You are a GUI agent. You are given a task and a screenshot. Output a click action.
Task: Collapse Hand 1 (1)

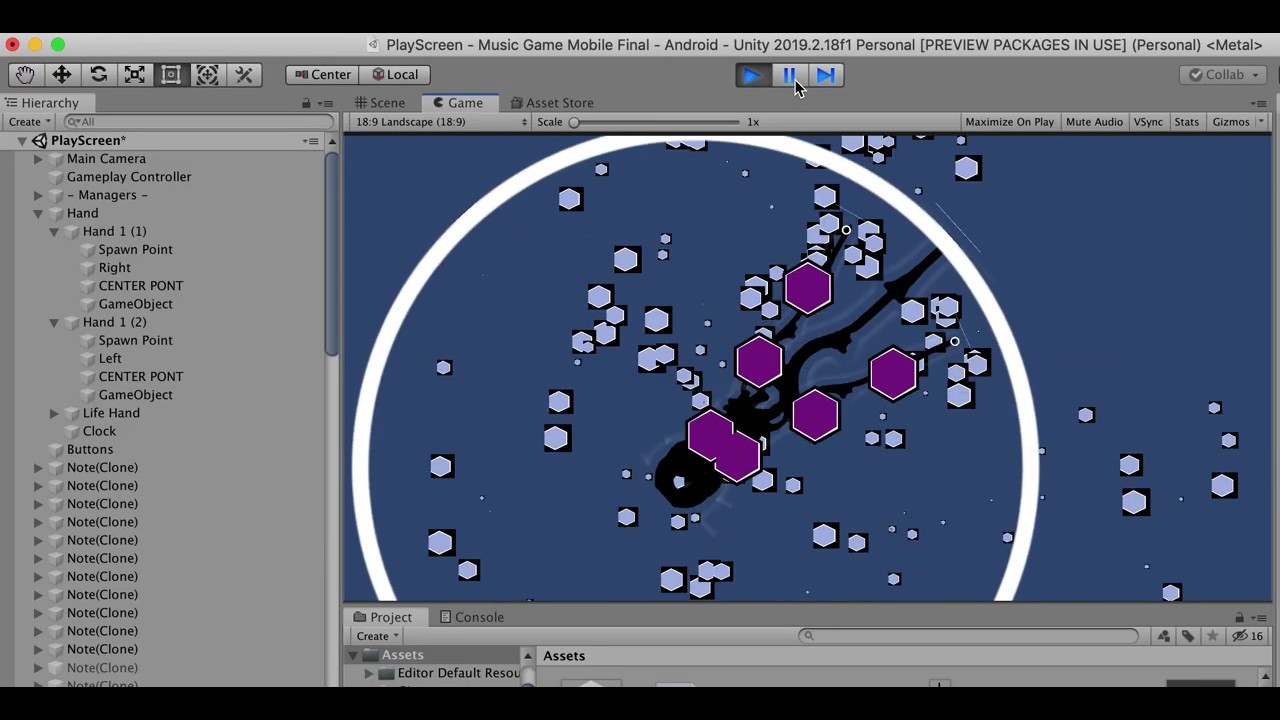point(54,231)
